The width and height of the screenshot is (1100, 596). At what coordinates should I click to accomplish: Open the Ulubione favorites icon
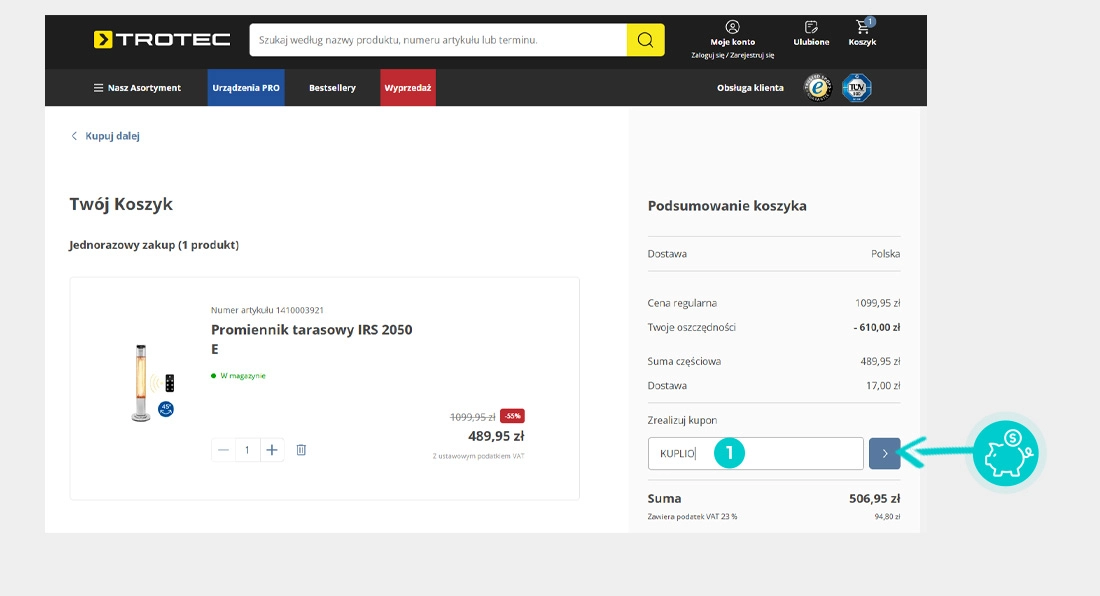(811, 27)
